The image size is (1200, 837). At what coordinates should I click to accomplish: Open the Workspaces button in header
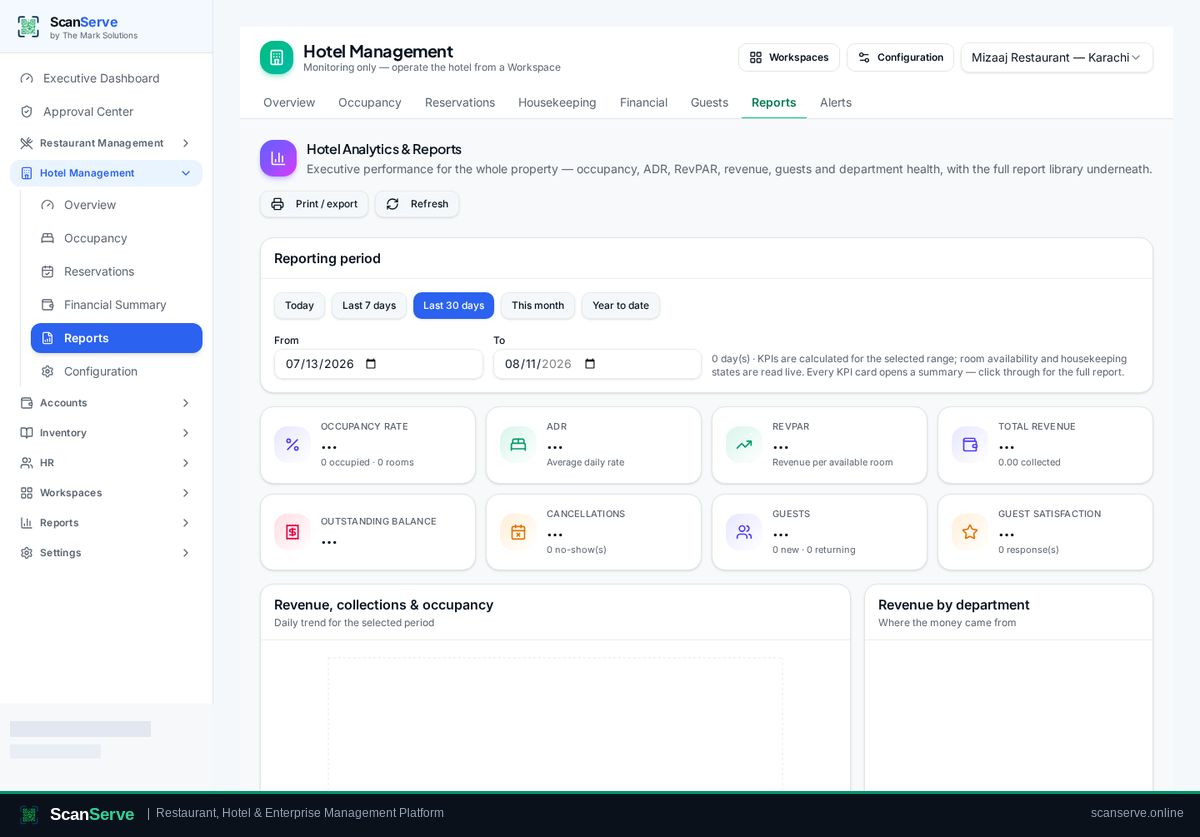(789, 58)
